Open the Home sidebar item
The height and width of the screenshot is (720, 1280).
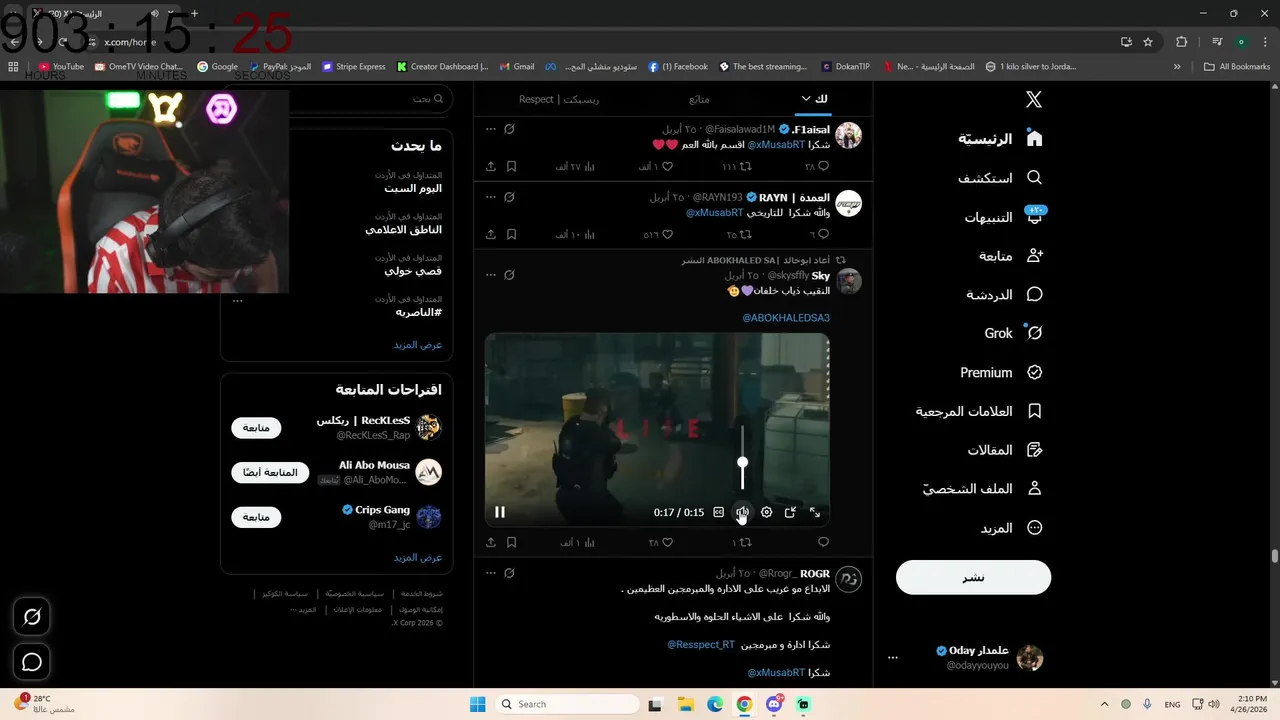(x=1001, y=139)
